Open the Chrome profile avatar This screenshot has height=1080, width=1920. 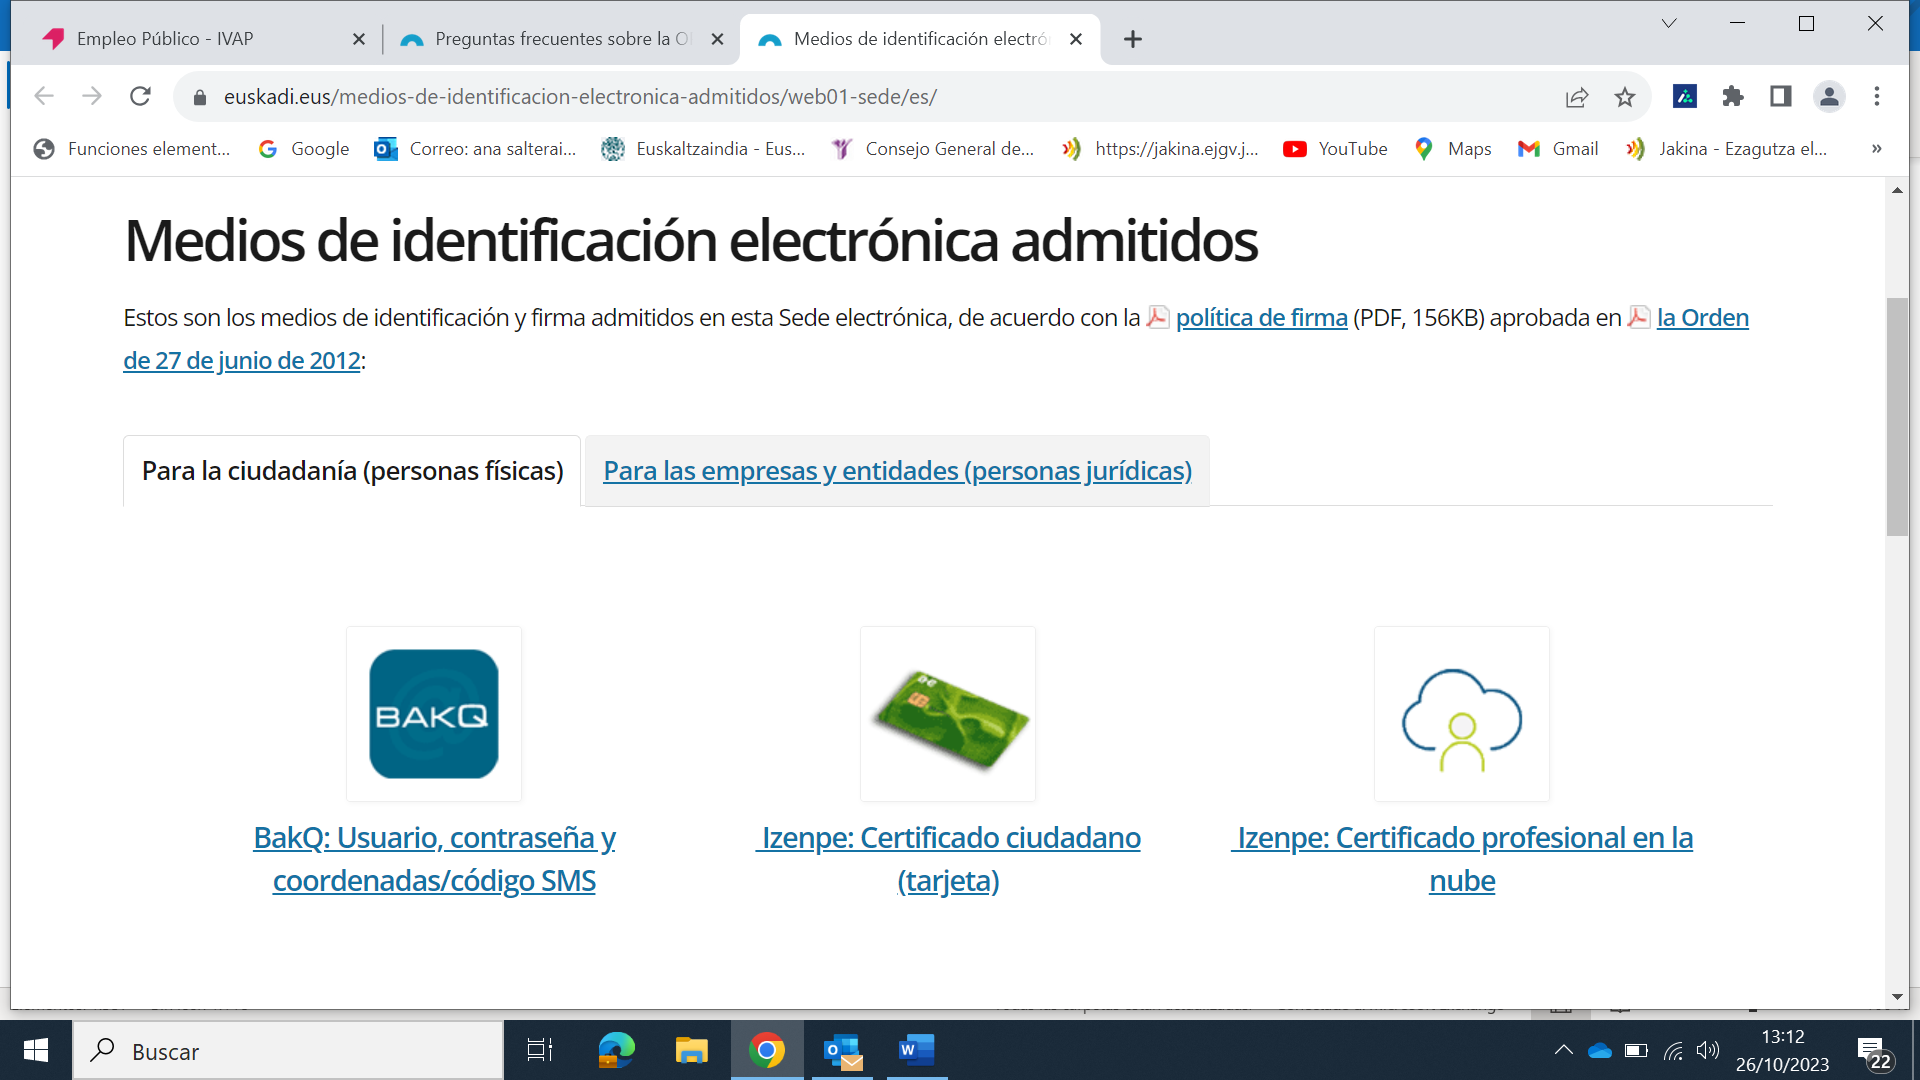tap(1829, 96)
